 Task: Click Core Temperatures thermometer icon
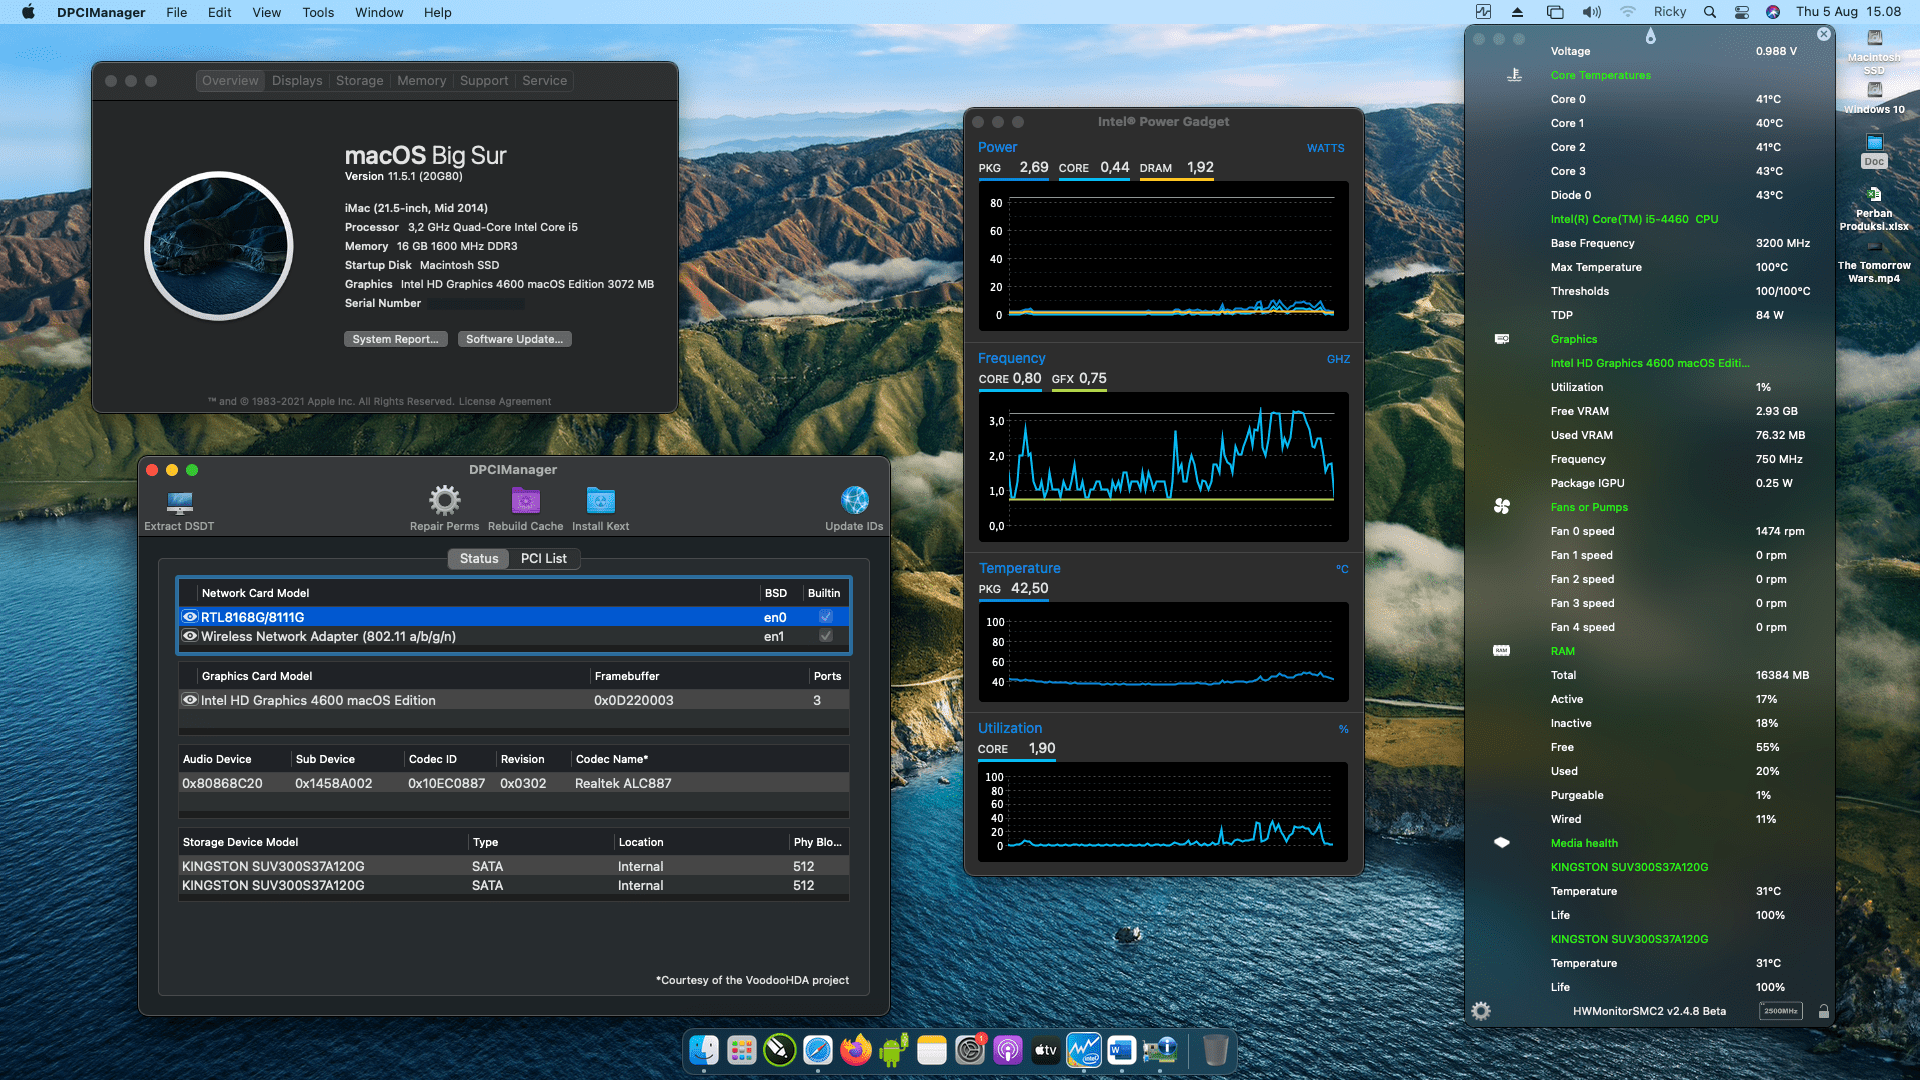(1514, 75)
